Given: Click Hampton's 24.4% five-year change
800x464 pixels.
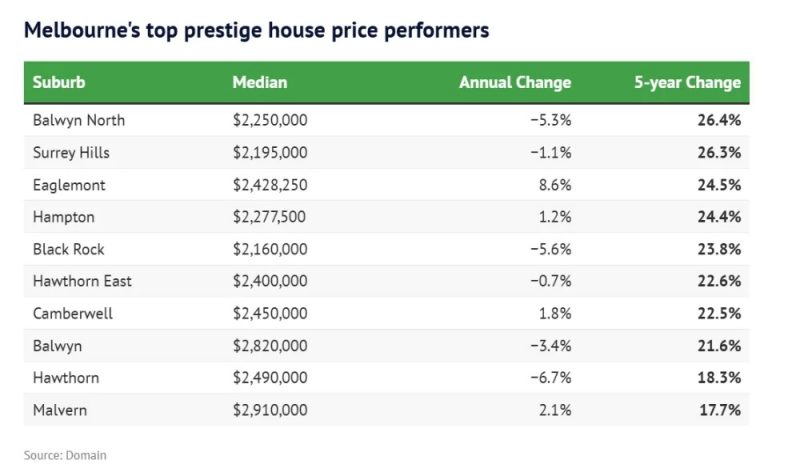Looking at the screenshot, I should click(x=720, y=217).
